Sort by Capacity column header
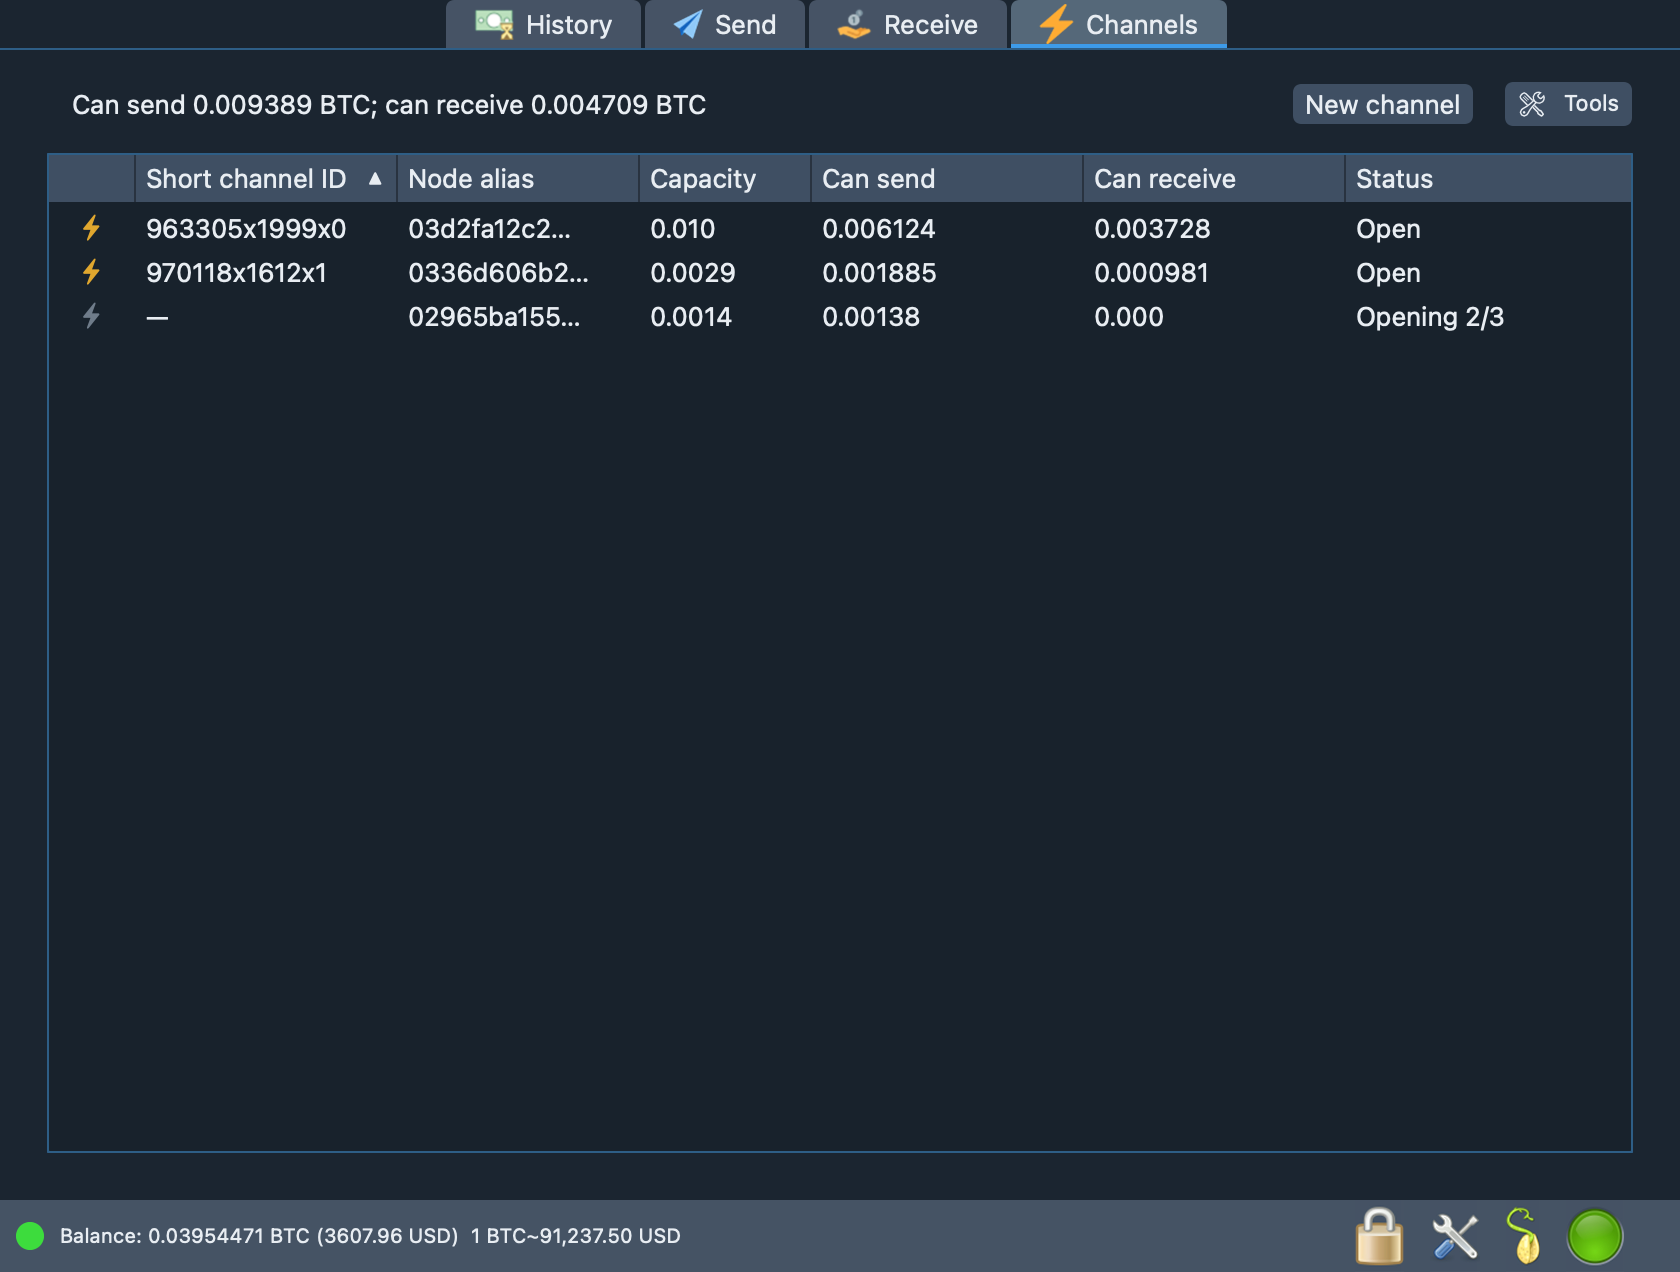Image resolution: width=1680 pixels, height=1272 pixels. 725,179
